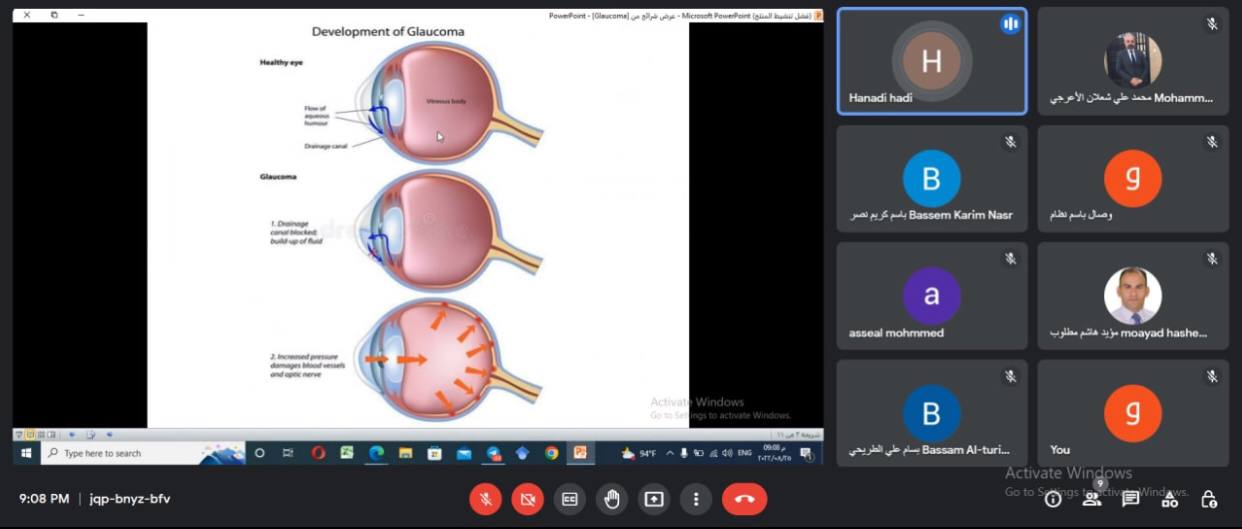The image size is (1242, 529).
Task: Click Hanadi hadi's blue speaking indicator
Action: (1010, 24)
